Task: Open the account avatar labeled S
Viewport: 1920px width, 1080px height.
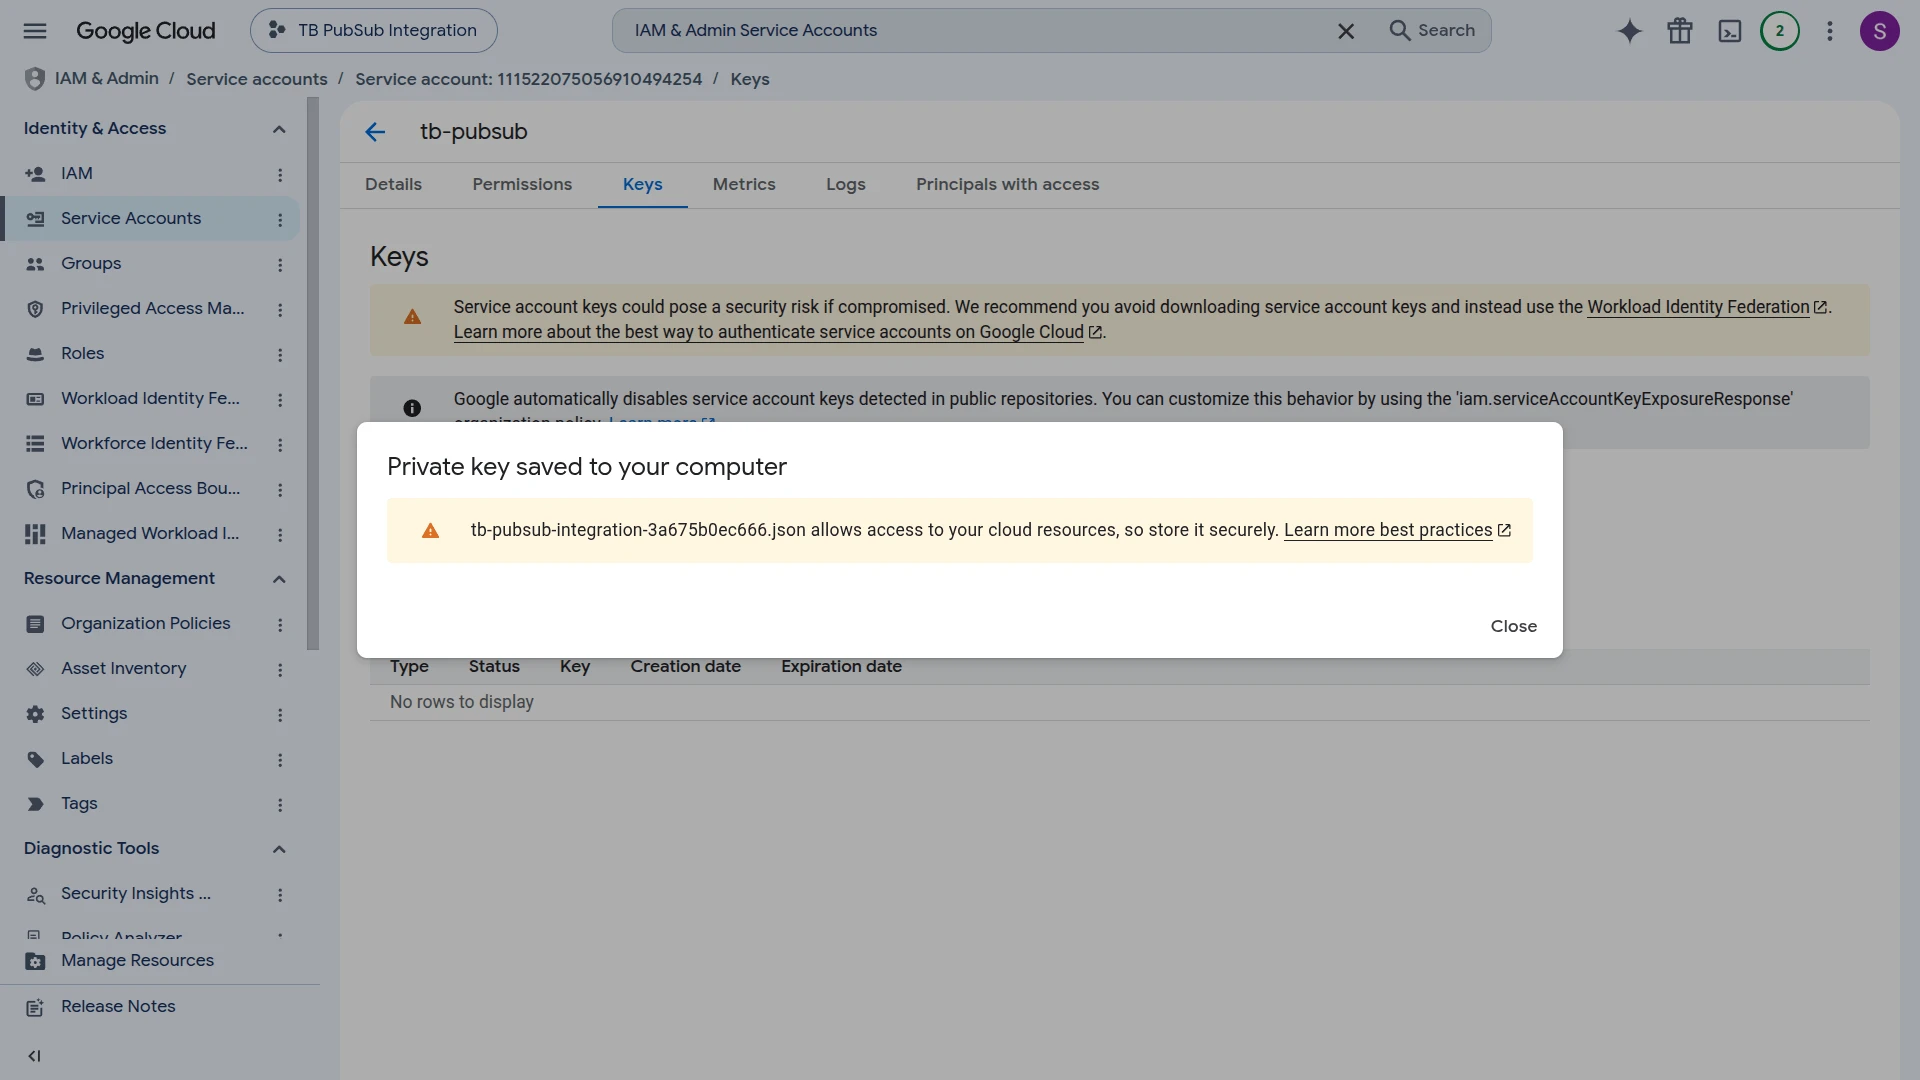Action: (x=1880, y=31)
